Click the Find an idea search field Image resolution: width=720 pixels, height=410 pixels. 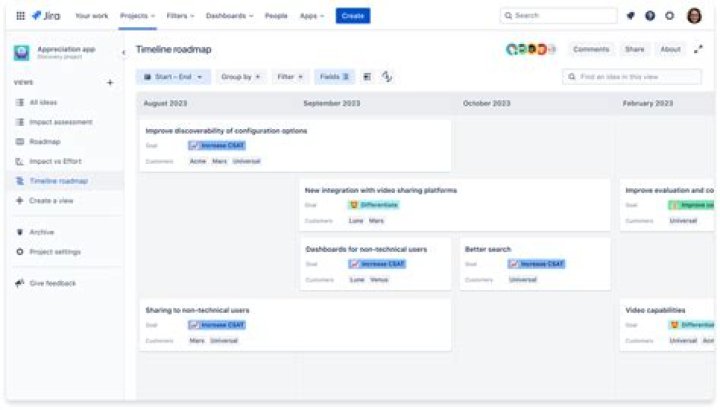[x=635, y=76]
